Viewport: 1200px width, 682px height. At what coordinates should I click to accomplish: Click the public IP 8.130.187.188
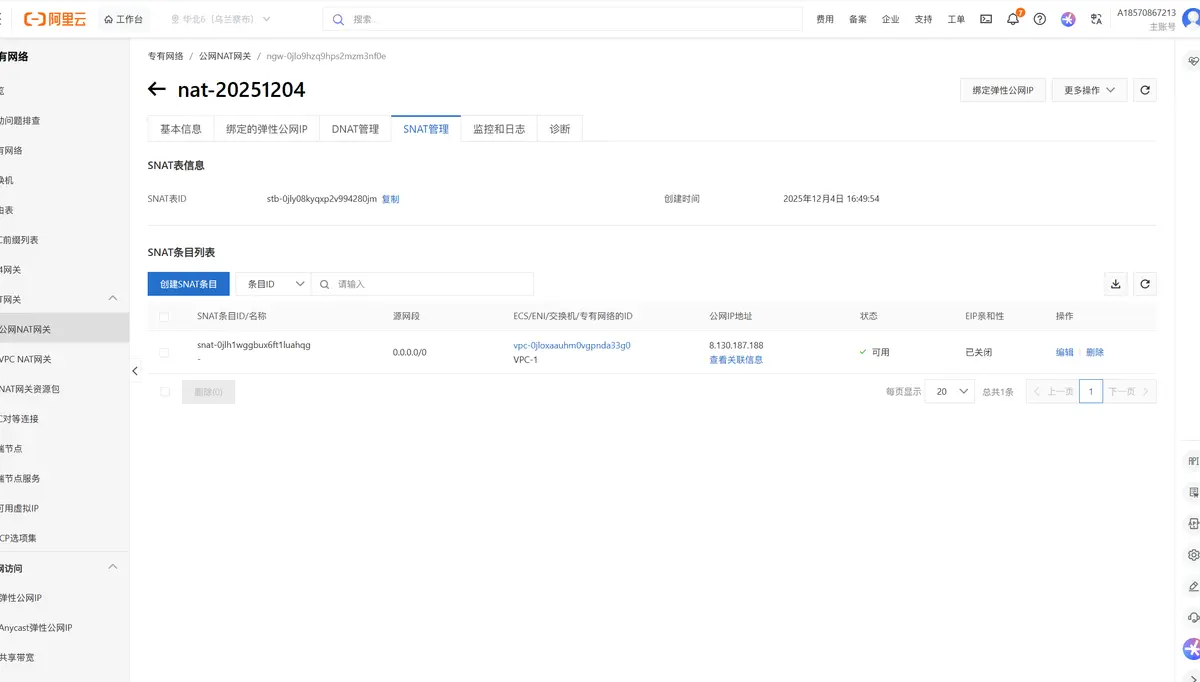tap(736, 345)
